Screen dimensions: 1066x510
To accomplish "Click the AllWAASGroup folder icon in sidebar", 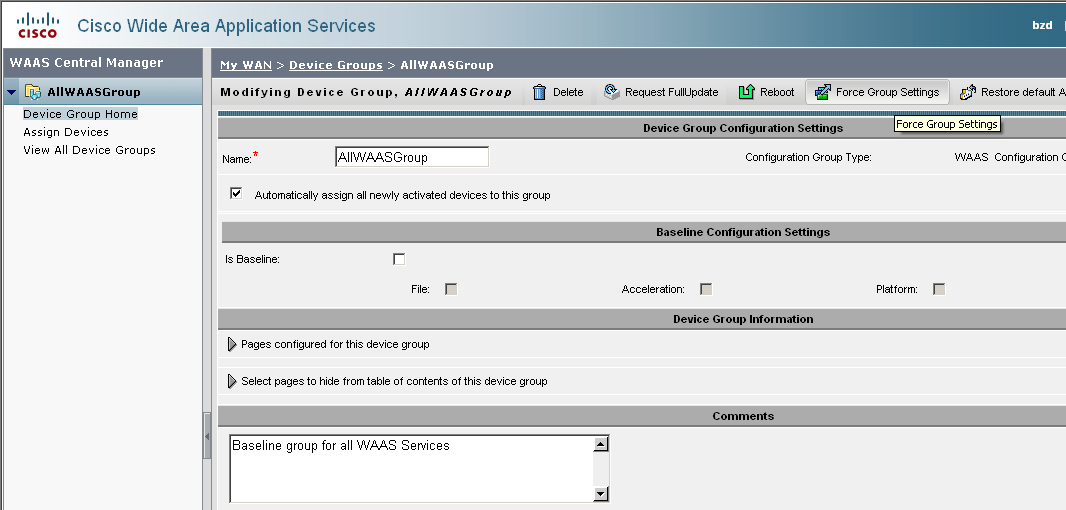I will coord(33,92).
